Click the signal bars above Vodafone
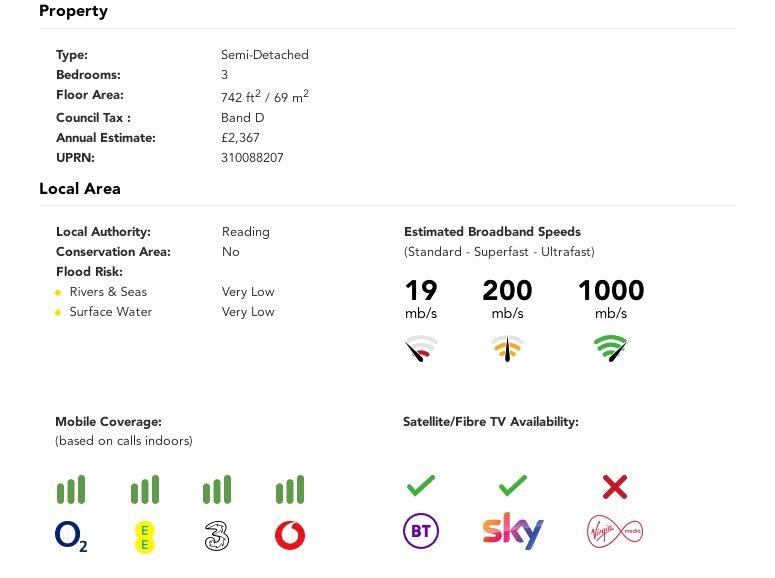This screenshot has height=578, width=775. coord(290,489)
